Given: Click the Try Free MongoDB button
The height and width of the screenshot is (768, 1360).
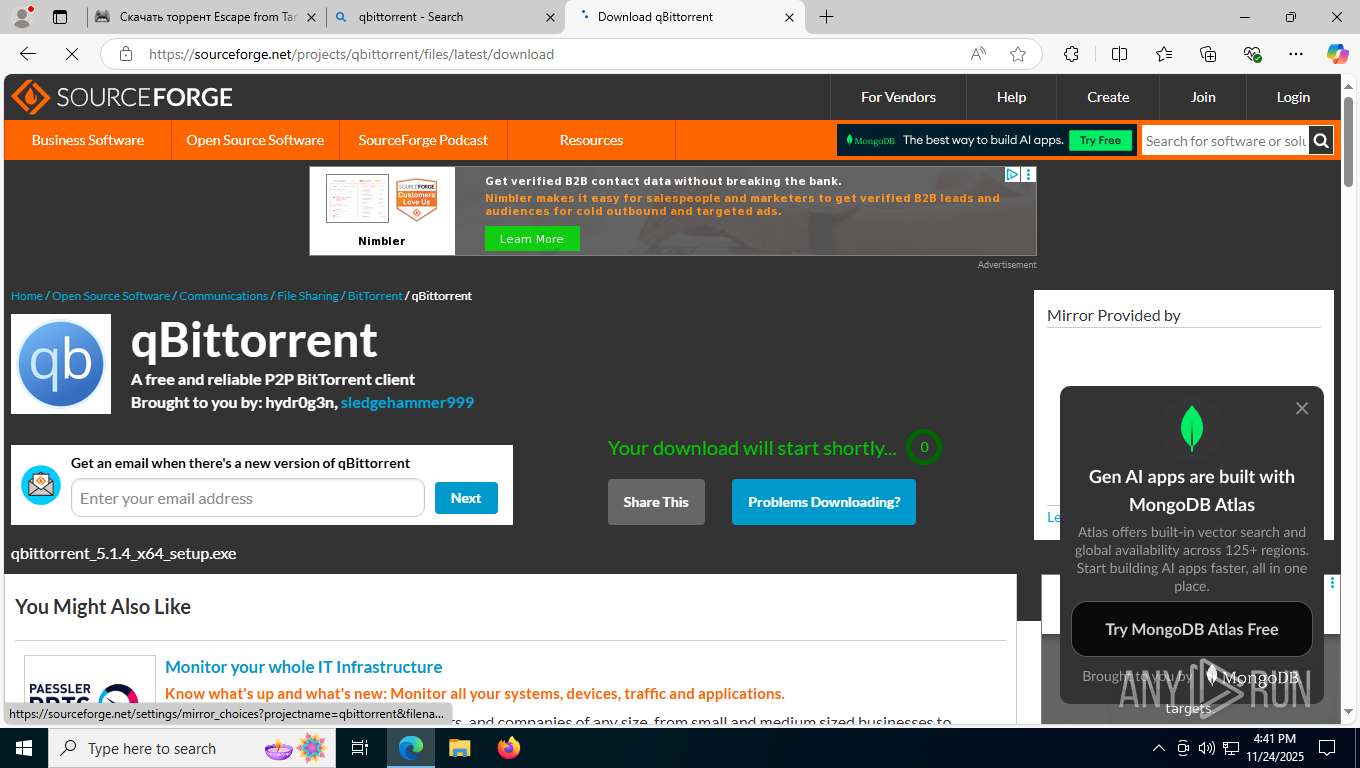Looking at the screenshot, I should pos(1100,140).
